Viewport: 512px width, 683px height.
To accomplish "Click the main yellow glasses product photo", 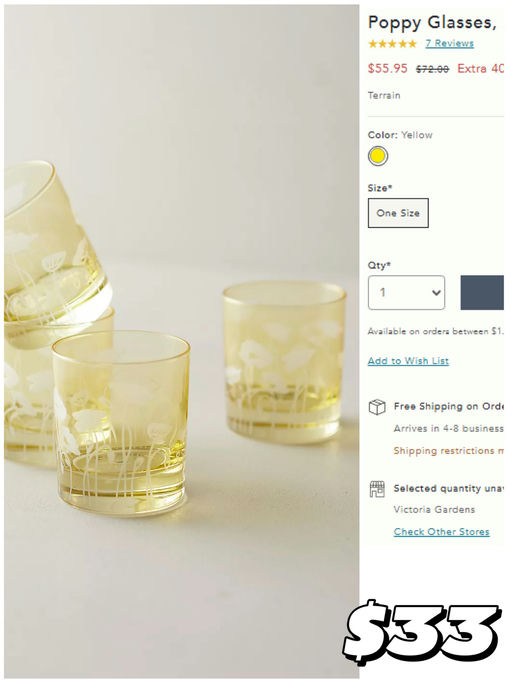I will 182,342.
